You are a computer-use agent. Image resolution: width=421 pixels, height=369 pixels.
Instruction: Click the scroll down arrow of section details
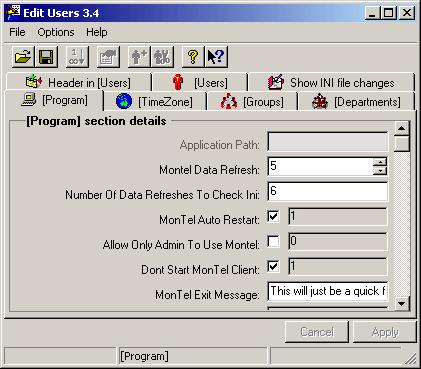pyautogui.click(x=402, y=303)
